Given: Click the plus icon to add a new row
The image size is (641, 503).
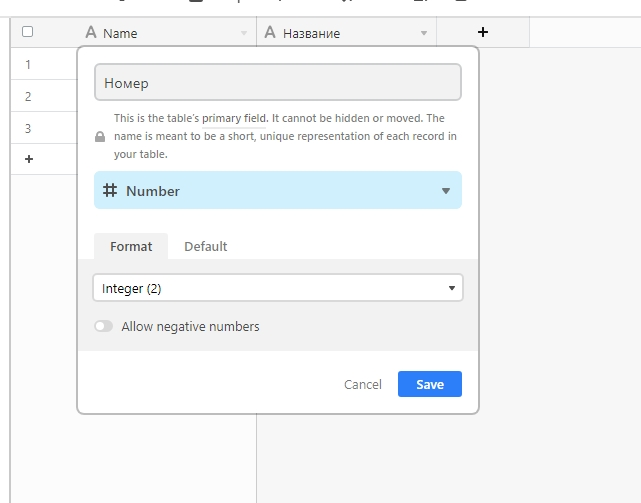Looking at the screenshot, I should point(29,159).
